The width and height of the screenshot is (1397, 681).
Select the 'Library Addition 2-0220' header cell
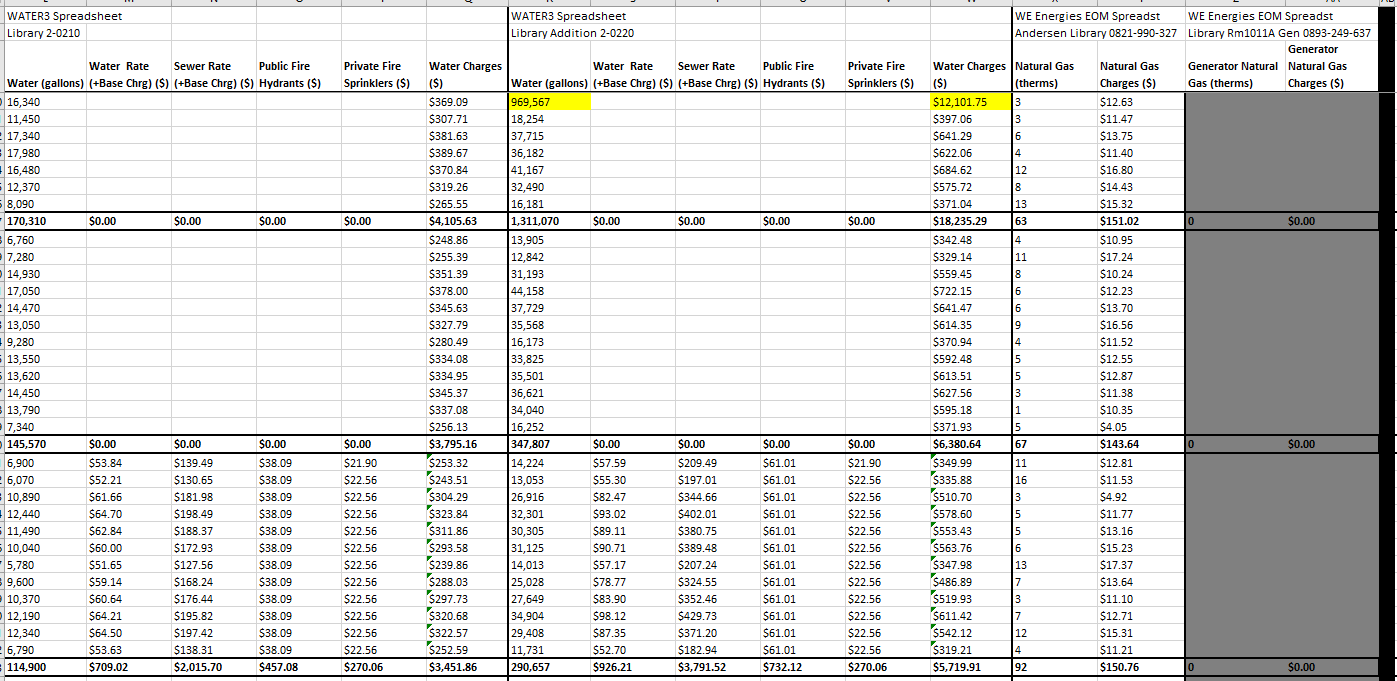click(x=572, y=33)
